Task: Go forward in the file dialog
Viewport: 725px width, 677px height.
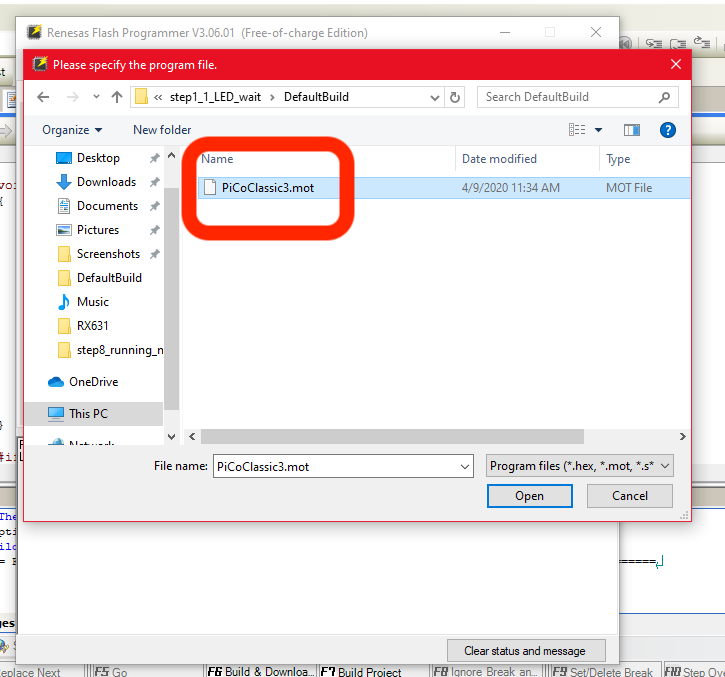Action: [73, 97]
